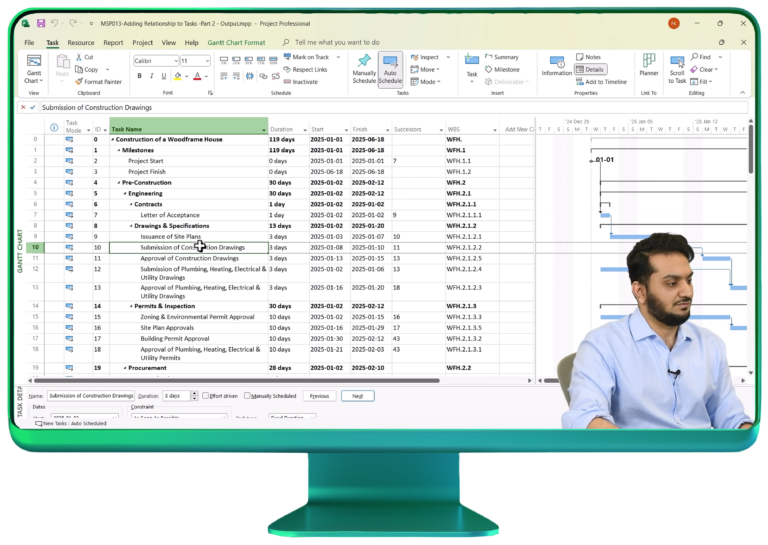
Task: Apply Italic formatting
Action: coord(151,76)
